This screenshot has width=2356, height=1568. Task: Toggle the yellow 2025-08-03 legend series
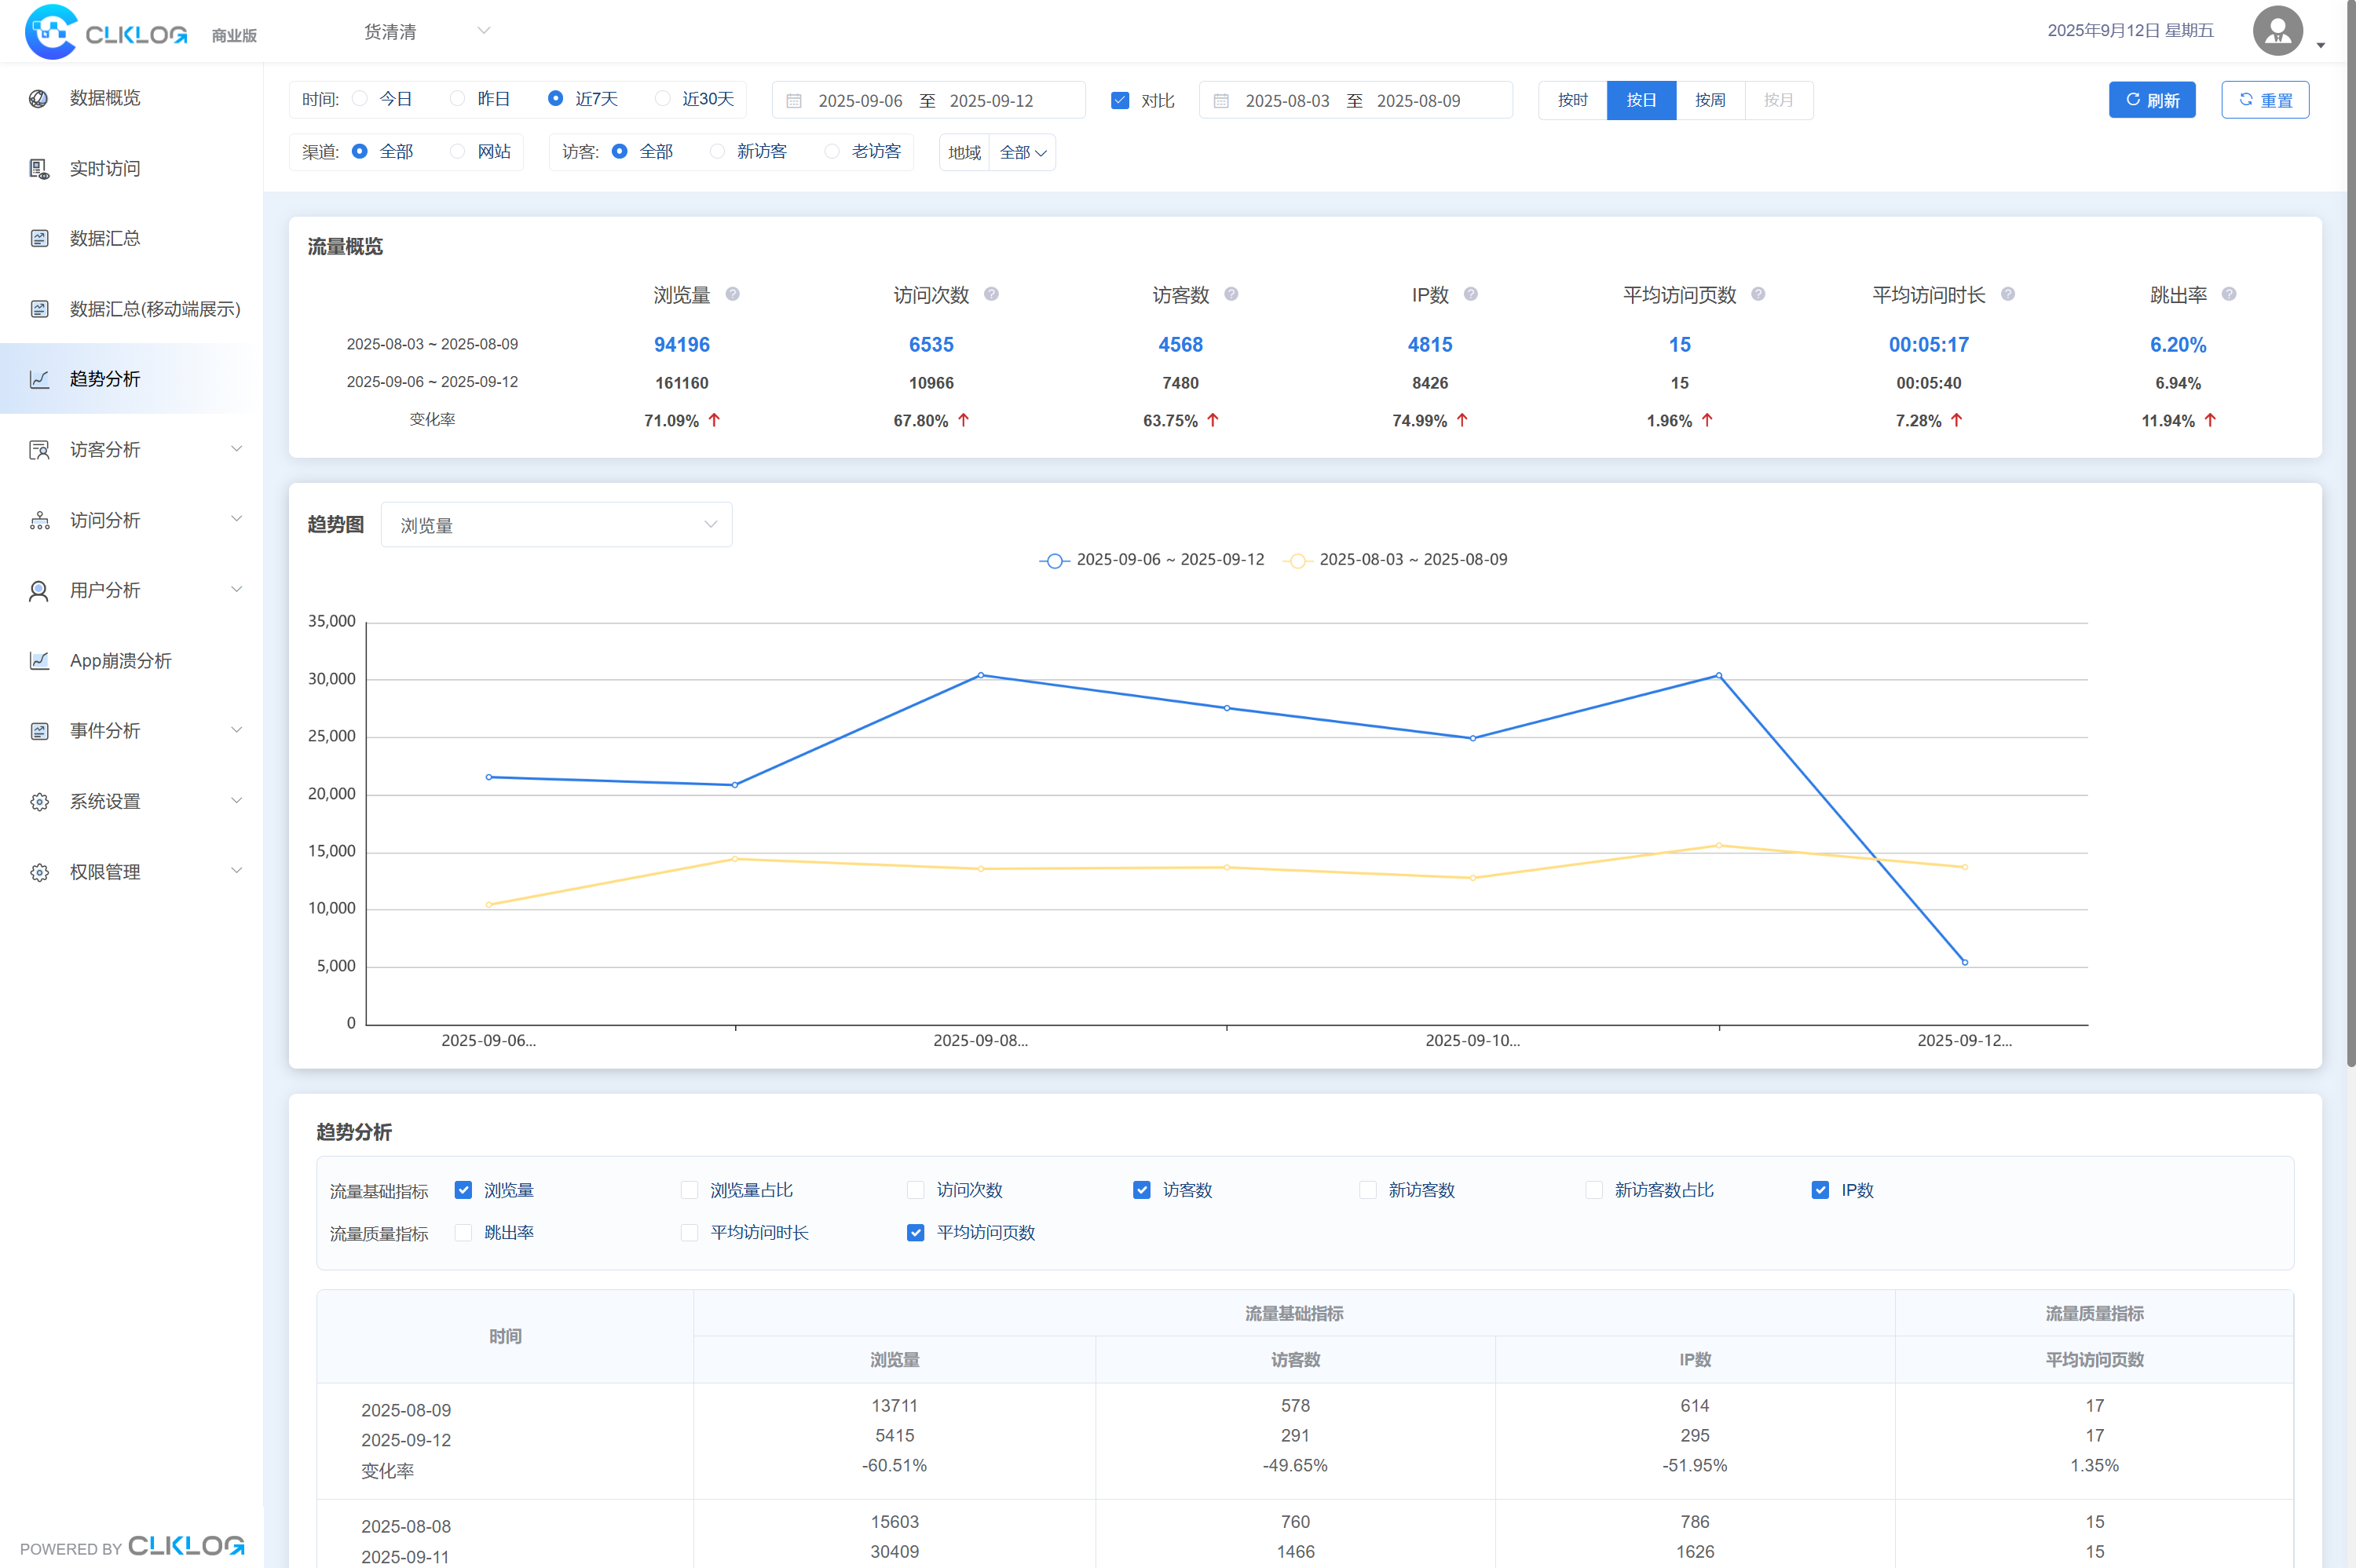(x=1399, y=560)
